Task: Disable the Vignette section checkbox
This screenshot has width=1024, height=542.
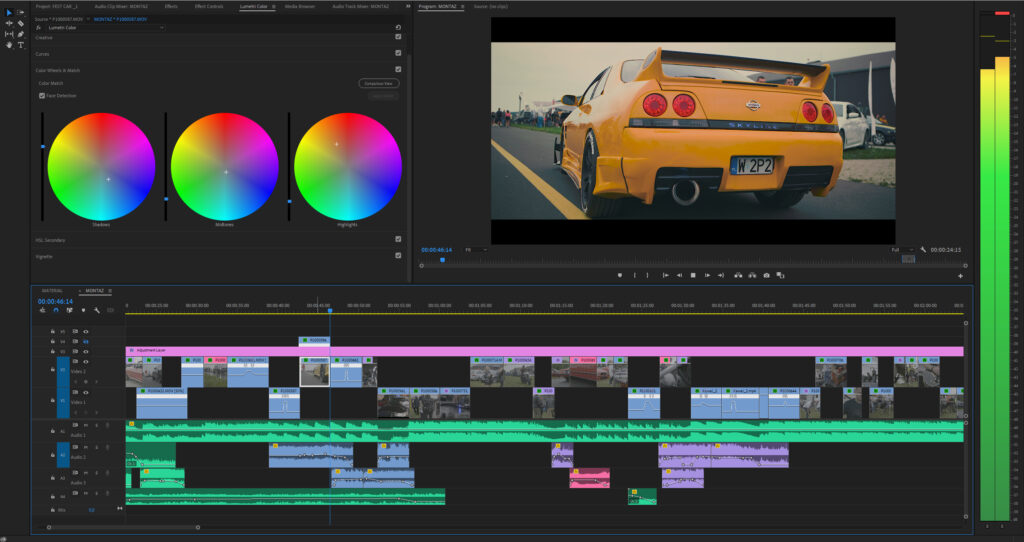Action: pyautogui.click(x=398, y=255)
